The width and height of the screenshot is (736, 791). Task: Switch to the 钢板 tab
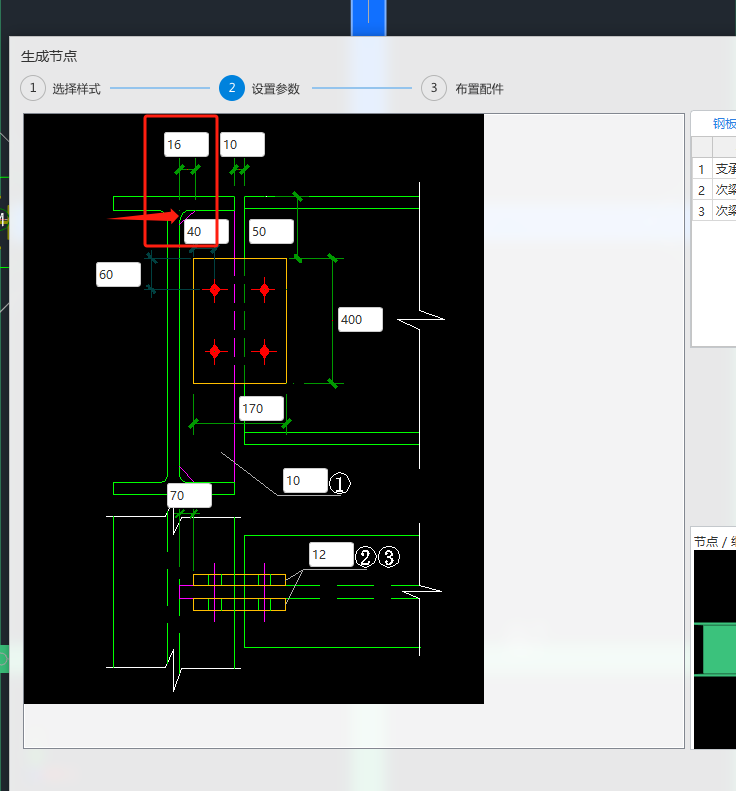[x=723, y=124]
